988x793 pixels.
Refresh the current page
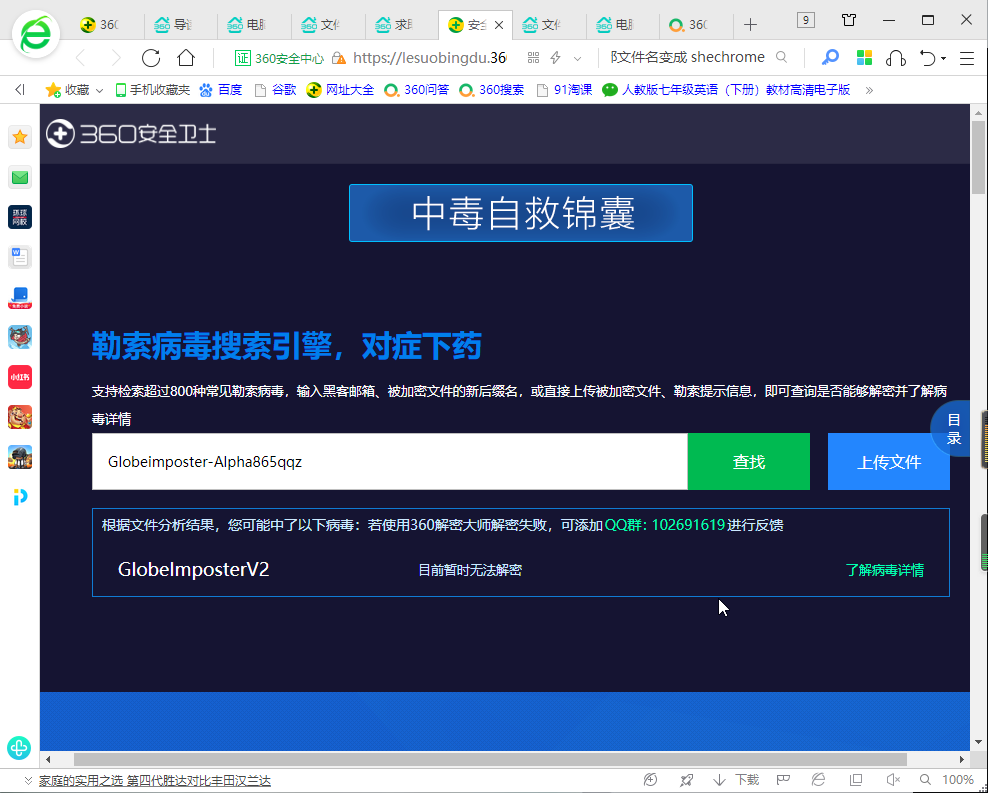[150, 57]
